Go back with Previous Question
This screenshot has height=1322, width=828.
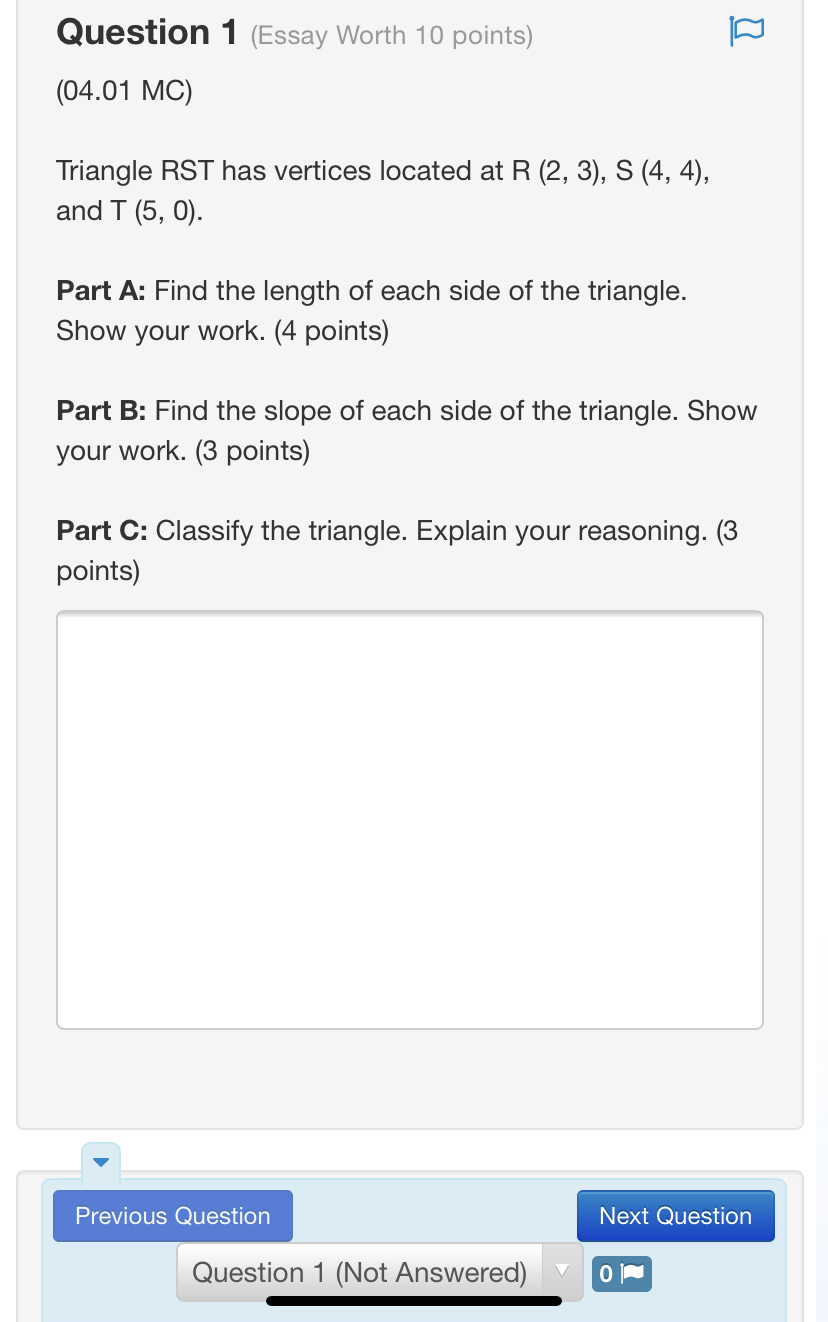172,1216
